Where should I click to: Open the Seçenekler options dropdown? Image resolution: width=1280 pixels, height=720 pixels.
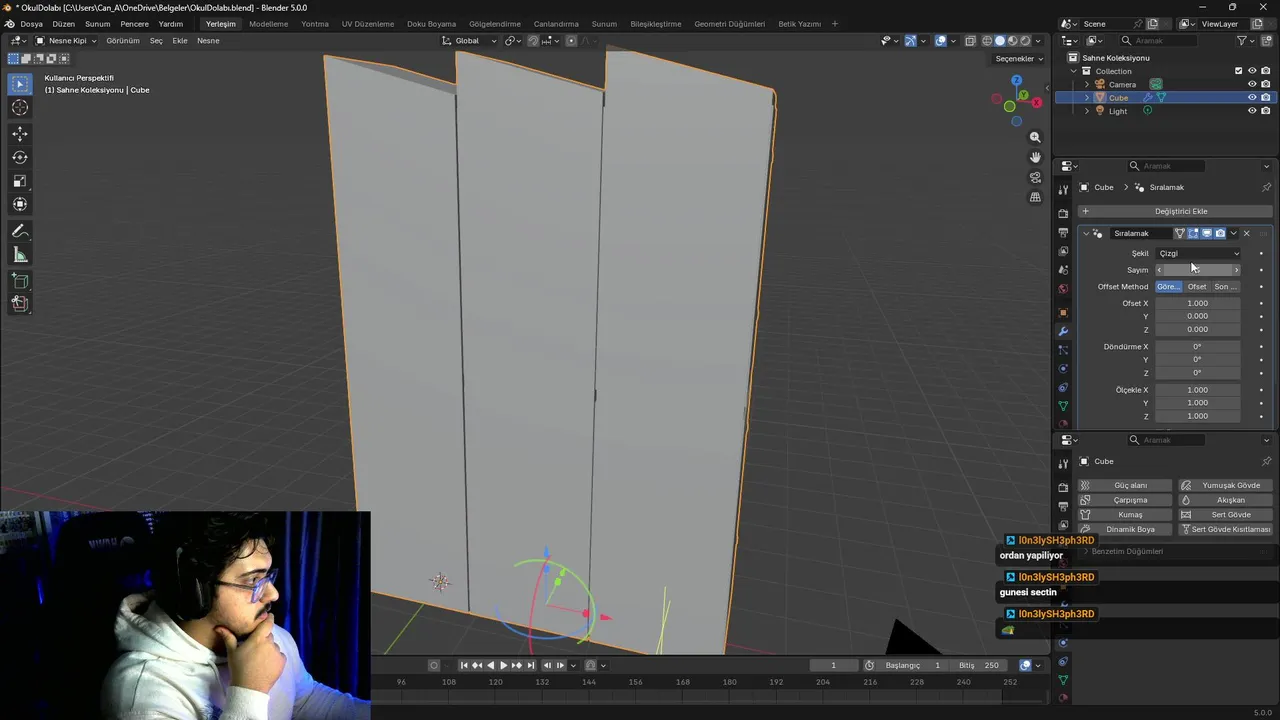(x=1018, y=58)
